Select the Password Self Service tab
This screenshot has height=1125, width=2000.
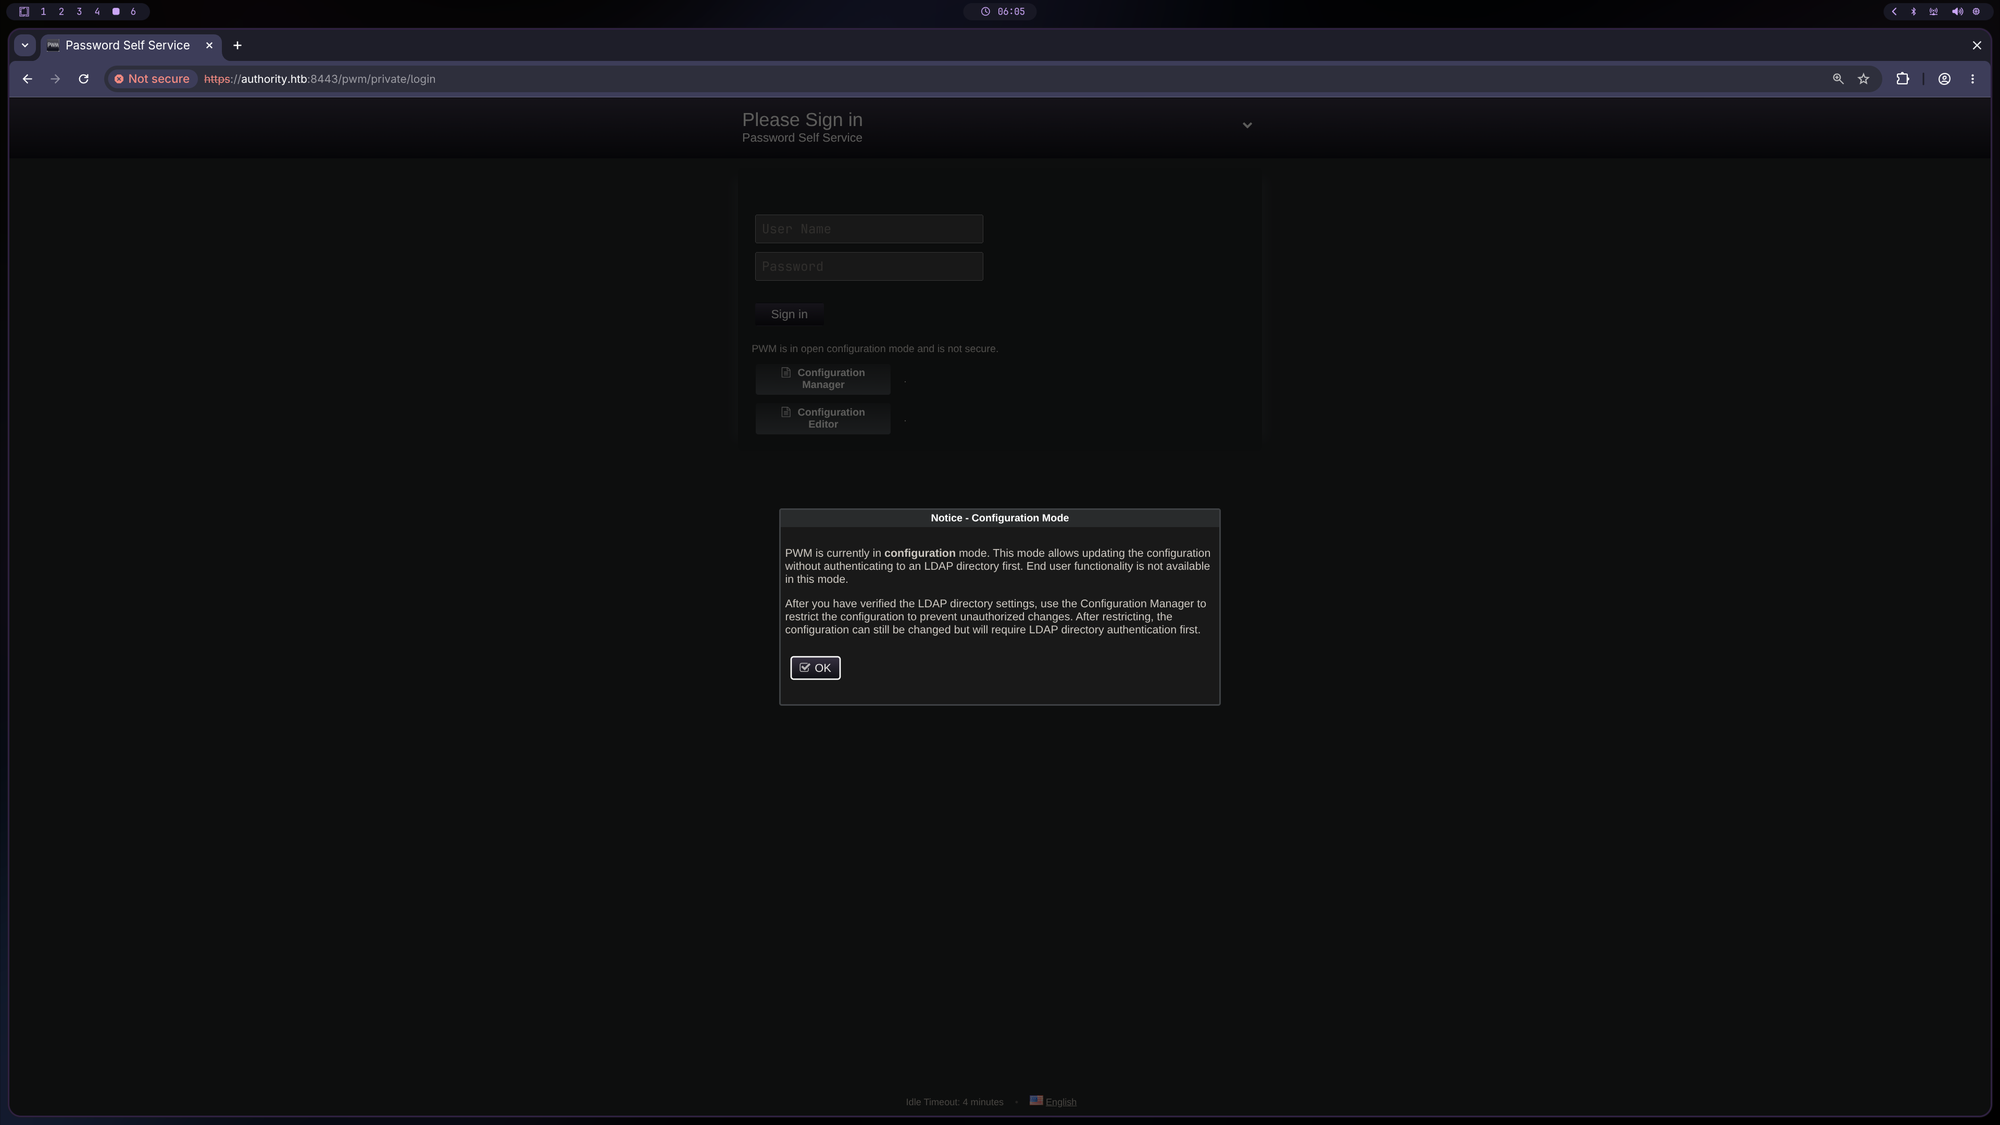click(x=128, y=45)
